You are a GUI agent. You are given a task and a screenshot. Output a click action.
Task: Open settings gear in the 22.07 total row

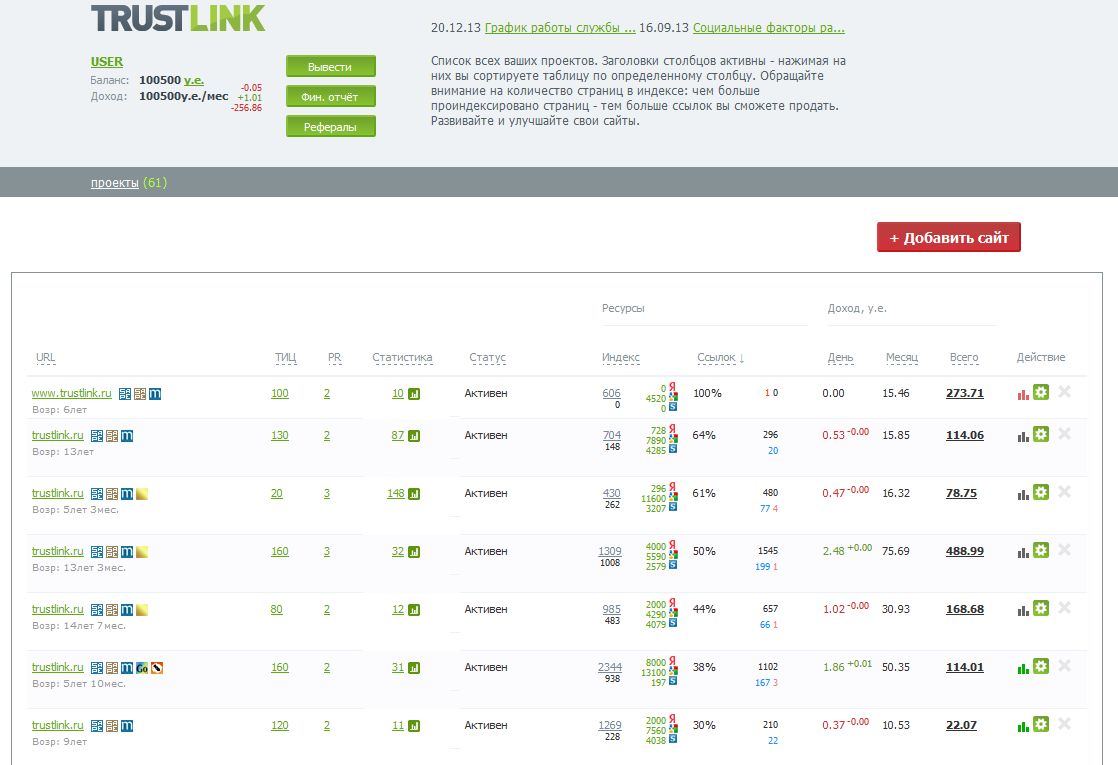(1041, 724)
